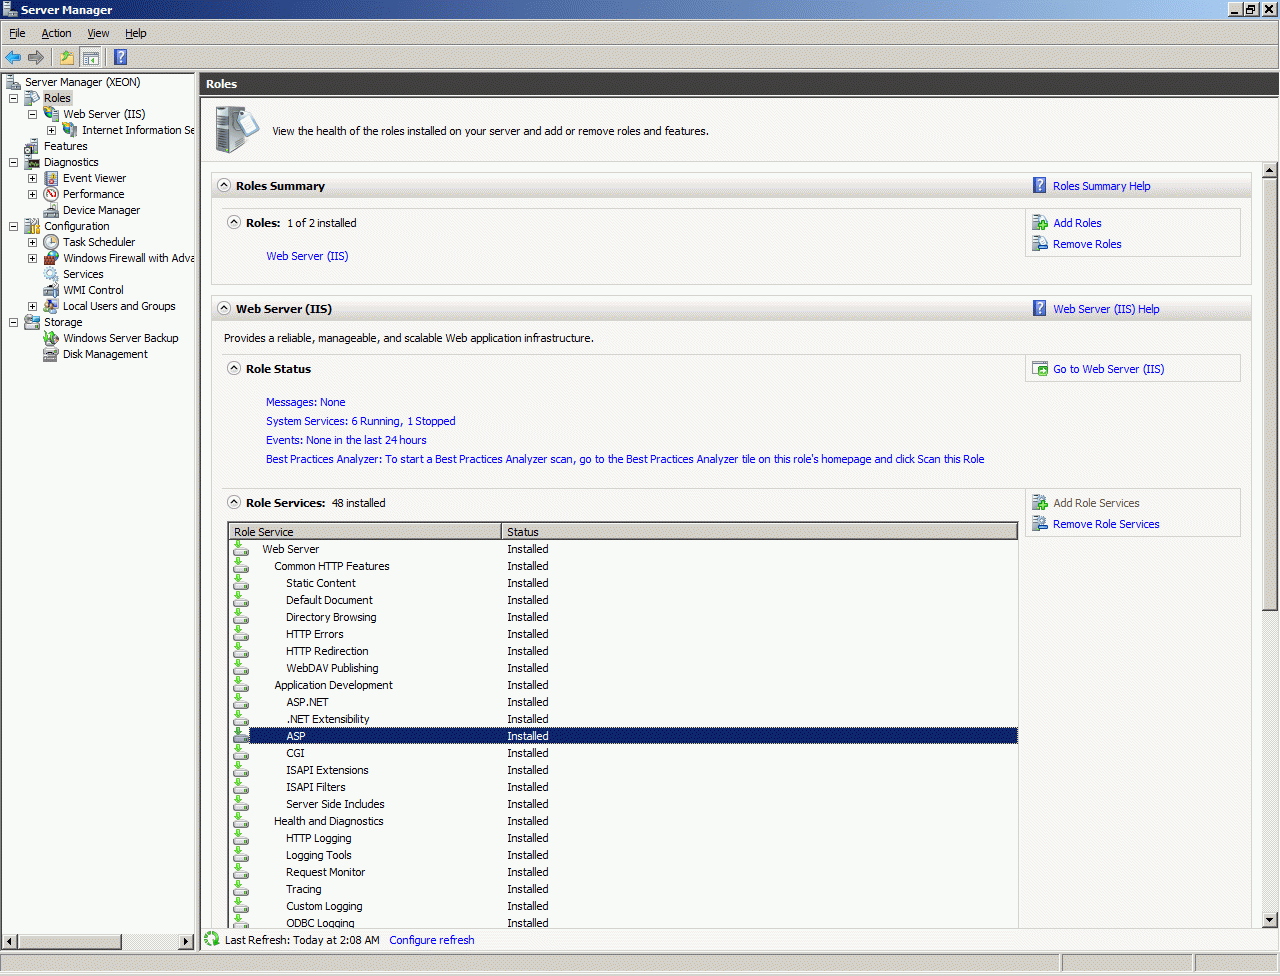Image resolution: width=1280 pixels, height=976 pixels.
Task: Collapse the Web Server (IIS) tree node
Action: (x=32, y=114)
